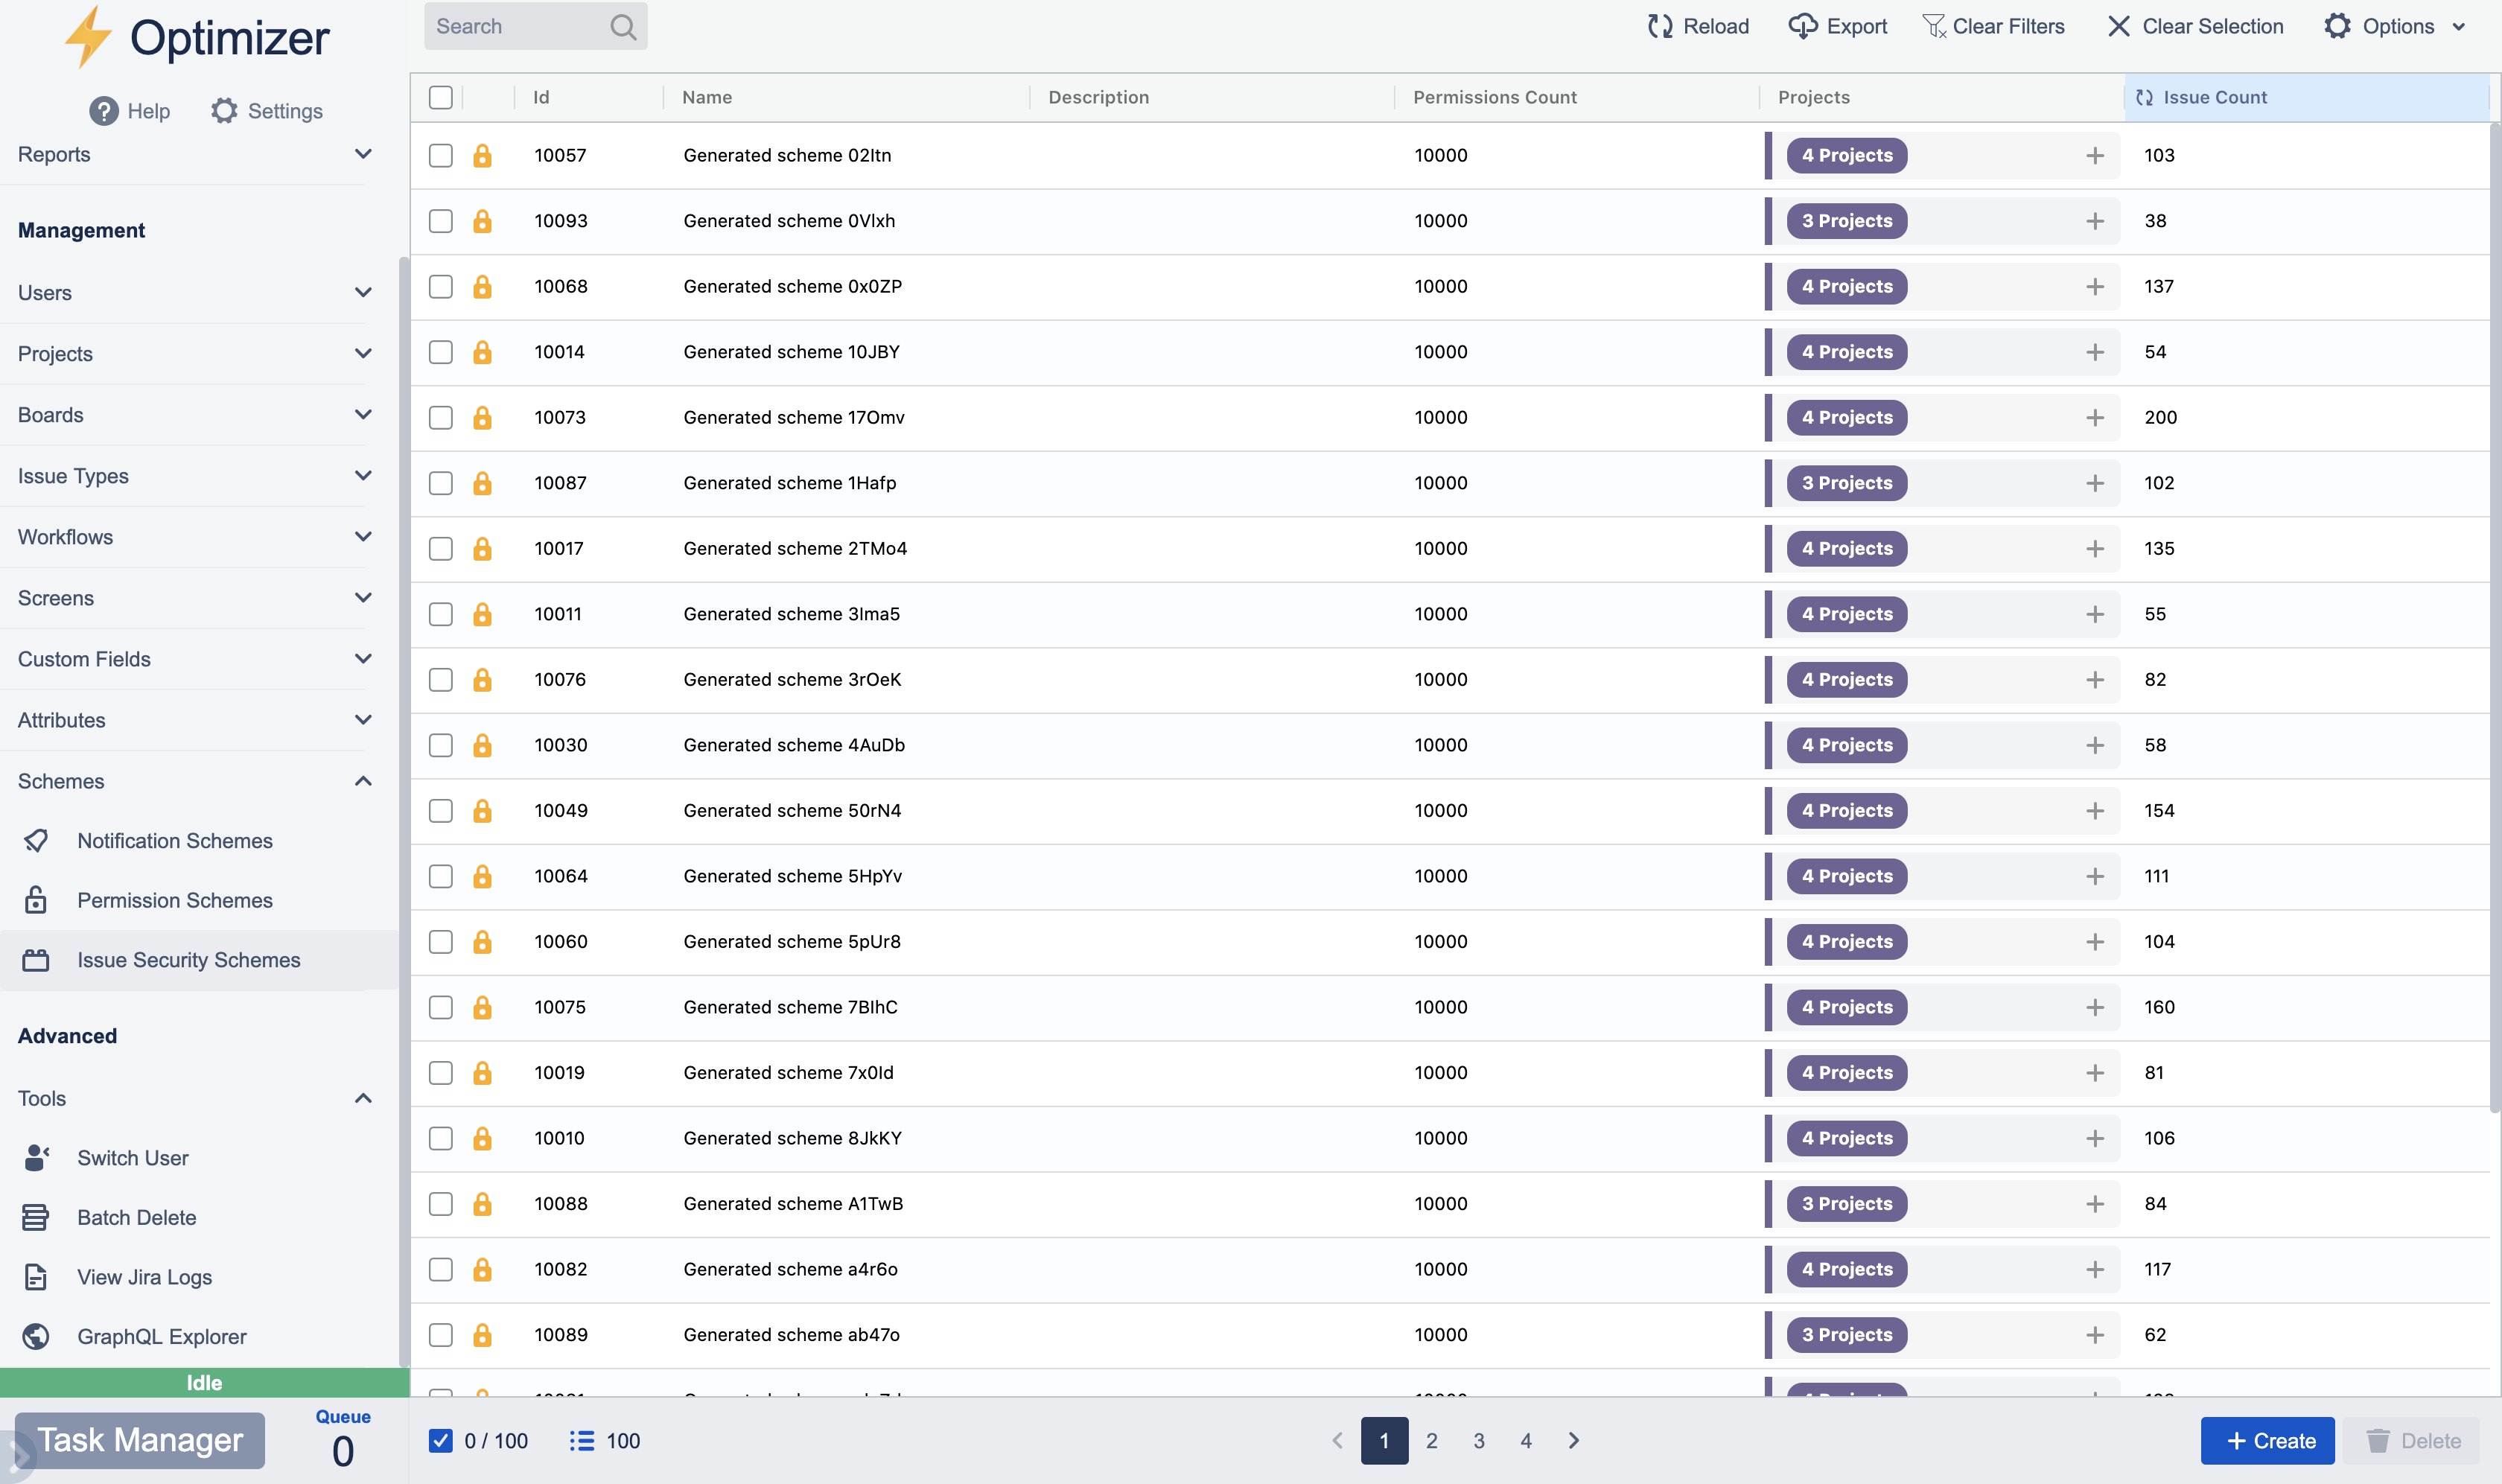Tick the checkbox next to Generated scheme 5pUr8
The image size is (2502, 1484).
click(x=441, y=941)
